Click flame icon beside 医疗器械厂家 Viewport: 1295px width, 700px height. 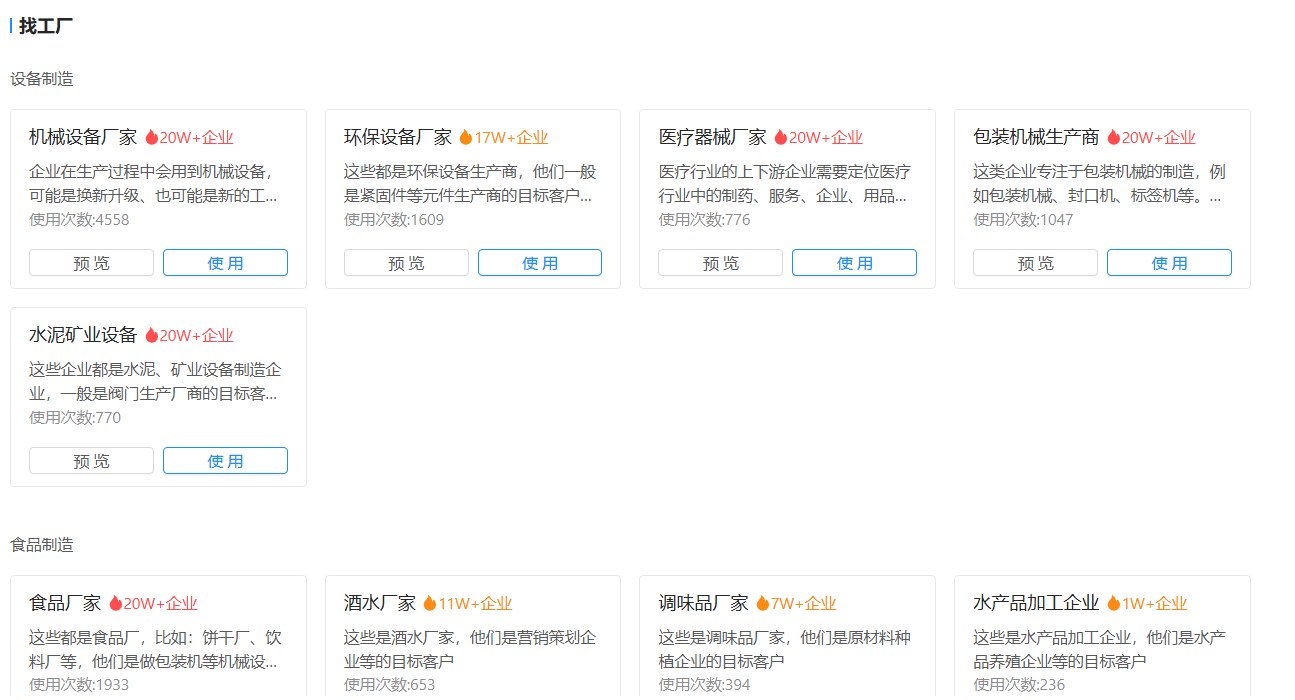[x=781, y=137]
